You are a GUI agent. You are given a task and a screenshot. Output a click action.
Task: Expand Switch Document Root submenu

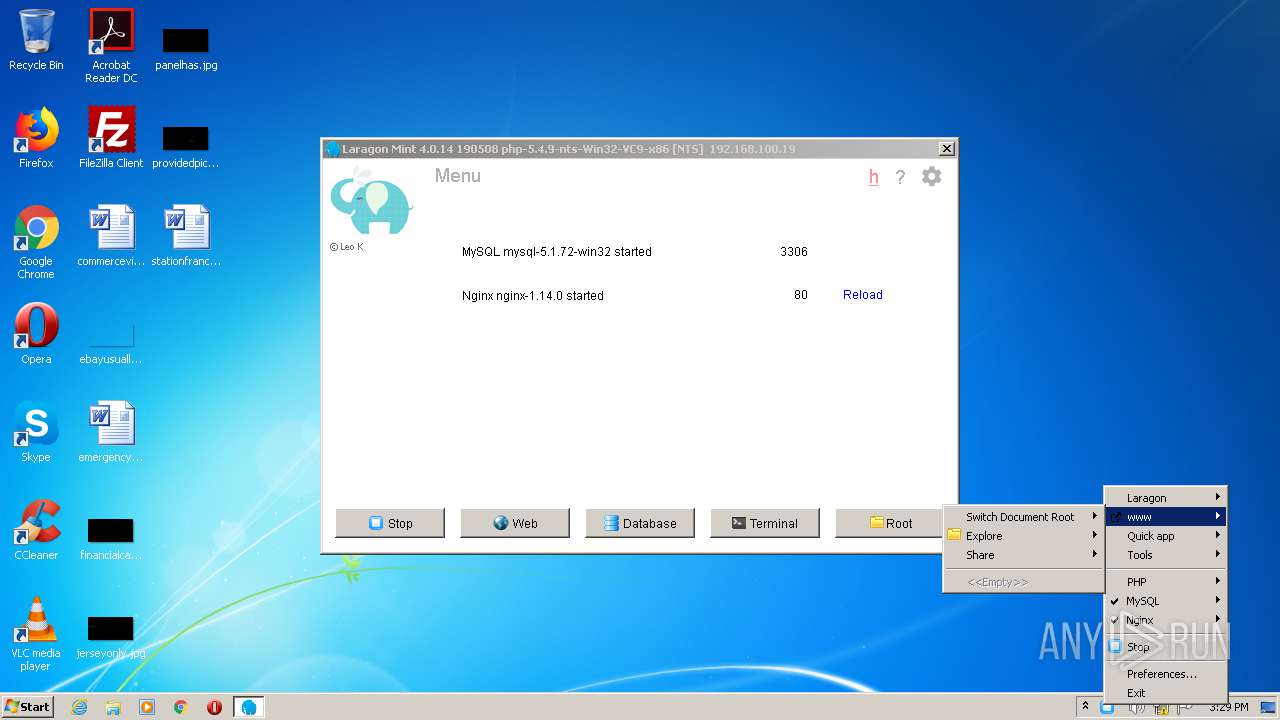(1023, 517)
